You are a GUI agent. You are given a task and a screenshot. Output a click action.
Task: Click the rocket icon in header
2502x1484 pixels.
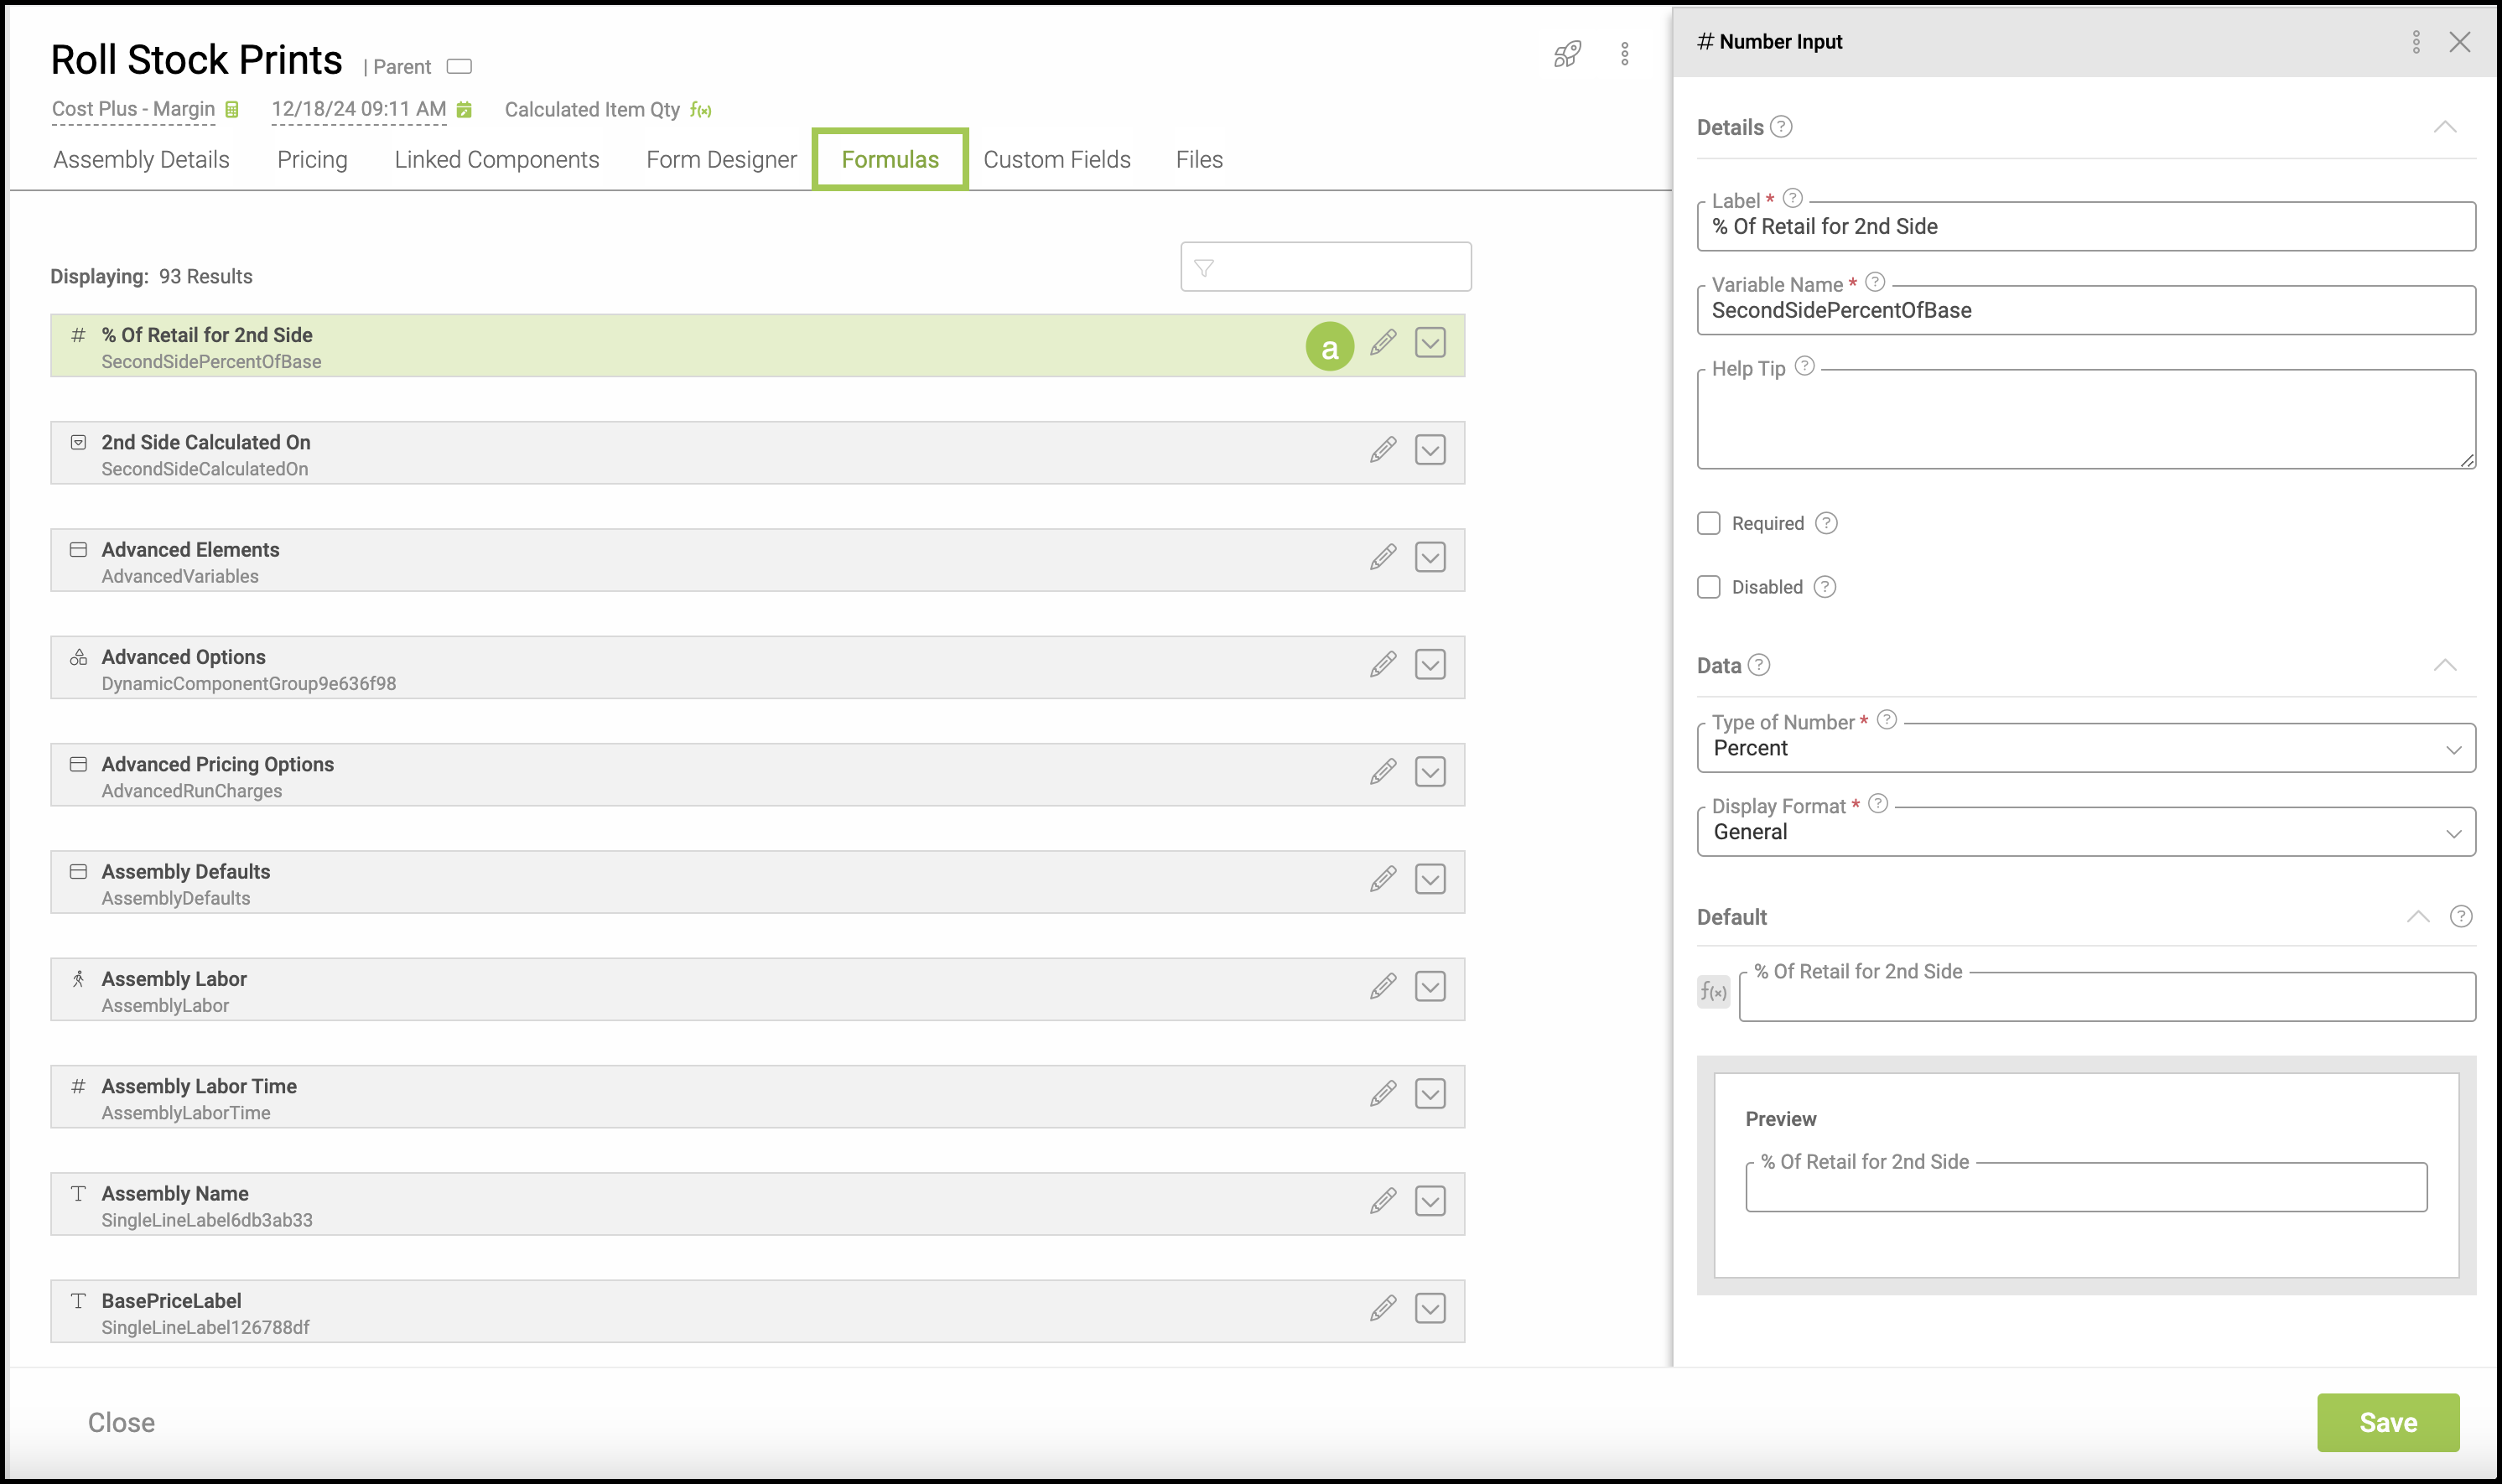tap(1567, 54)
